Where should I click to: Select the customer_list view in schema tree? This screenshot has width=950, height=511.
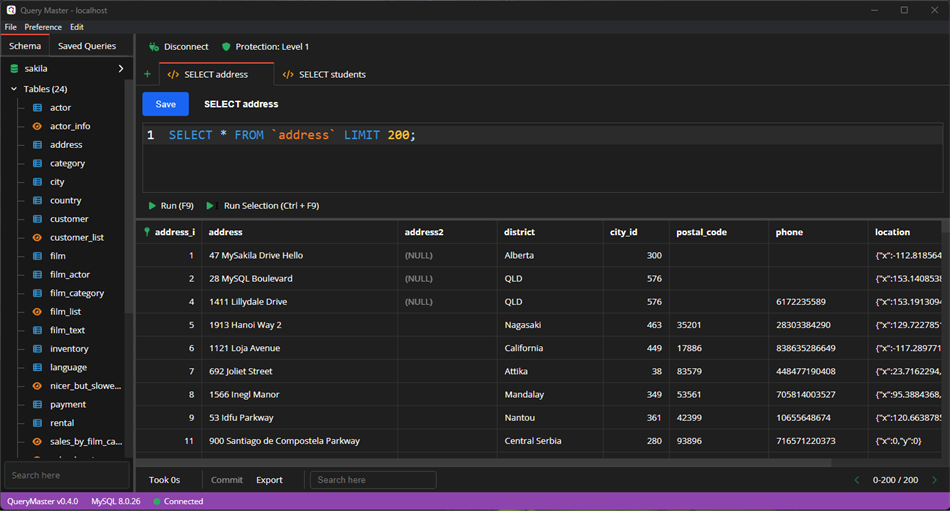pos(77,238)
